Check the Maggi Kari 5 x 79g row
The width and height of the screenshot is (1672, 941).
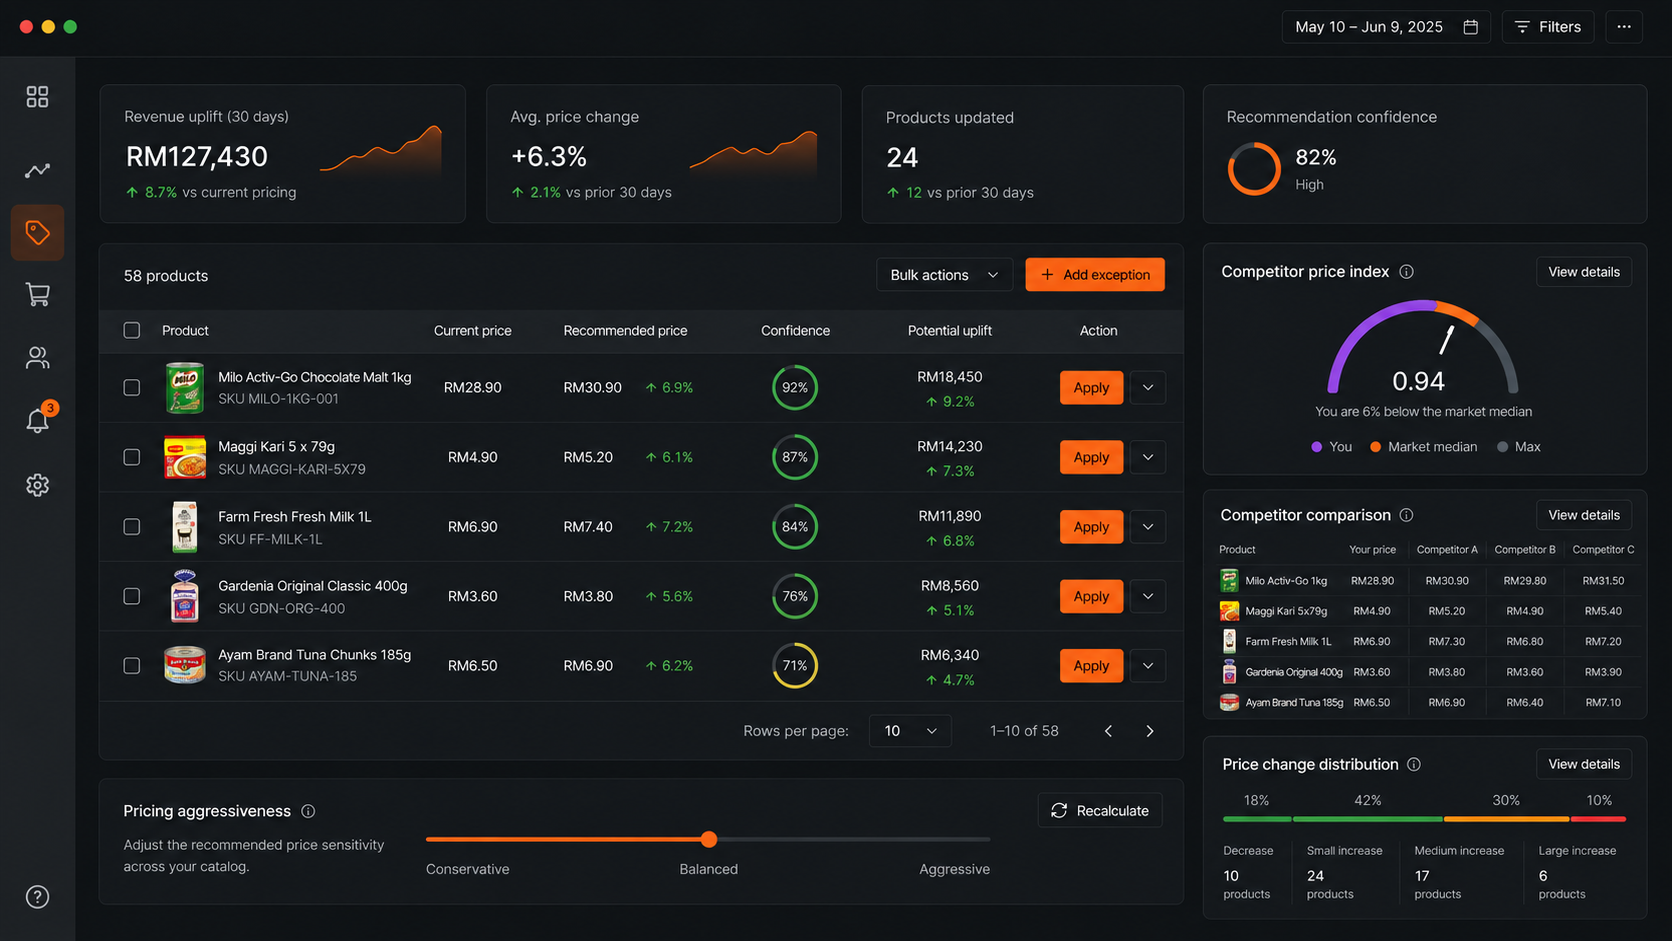132,457
